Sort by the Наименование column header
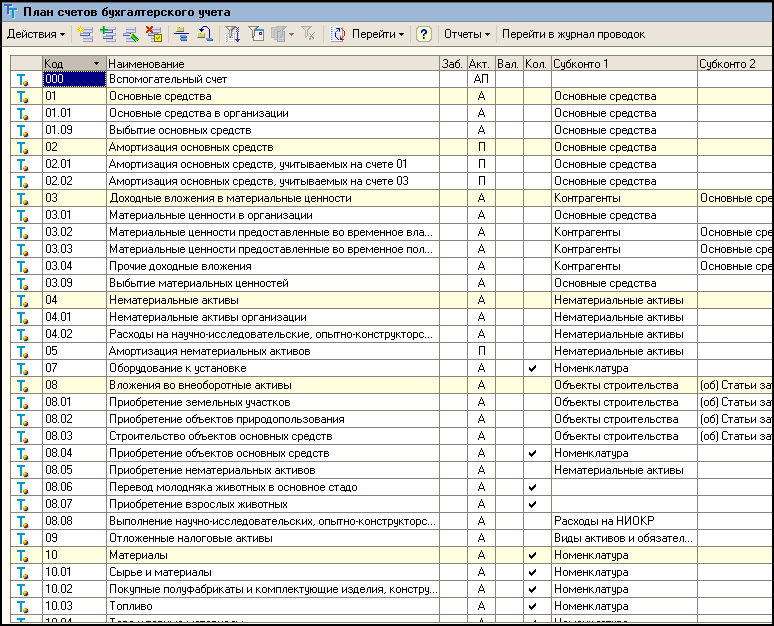The height and width of the screenshot is (626, 774). click(272, 64)
